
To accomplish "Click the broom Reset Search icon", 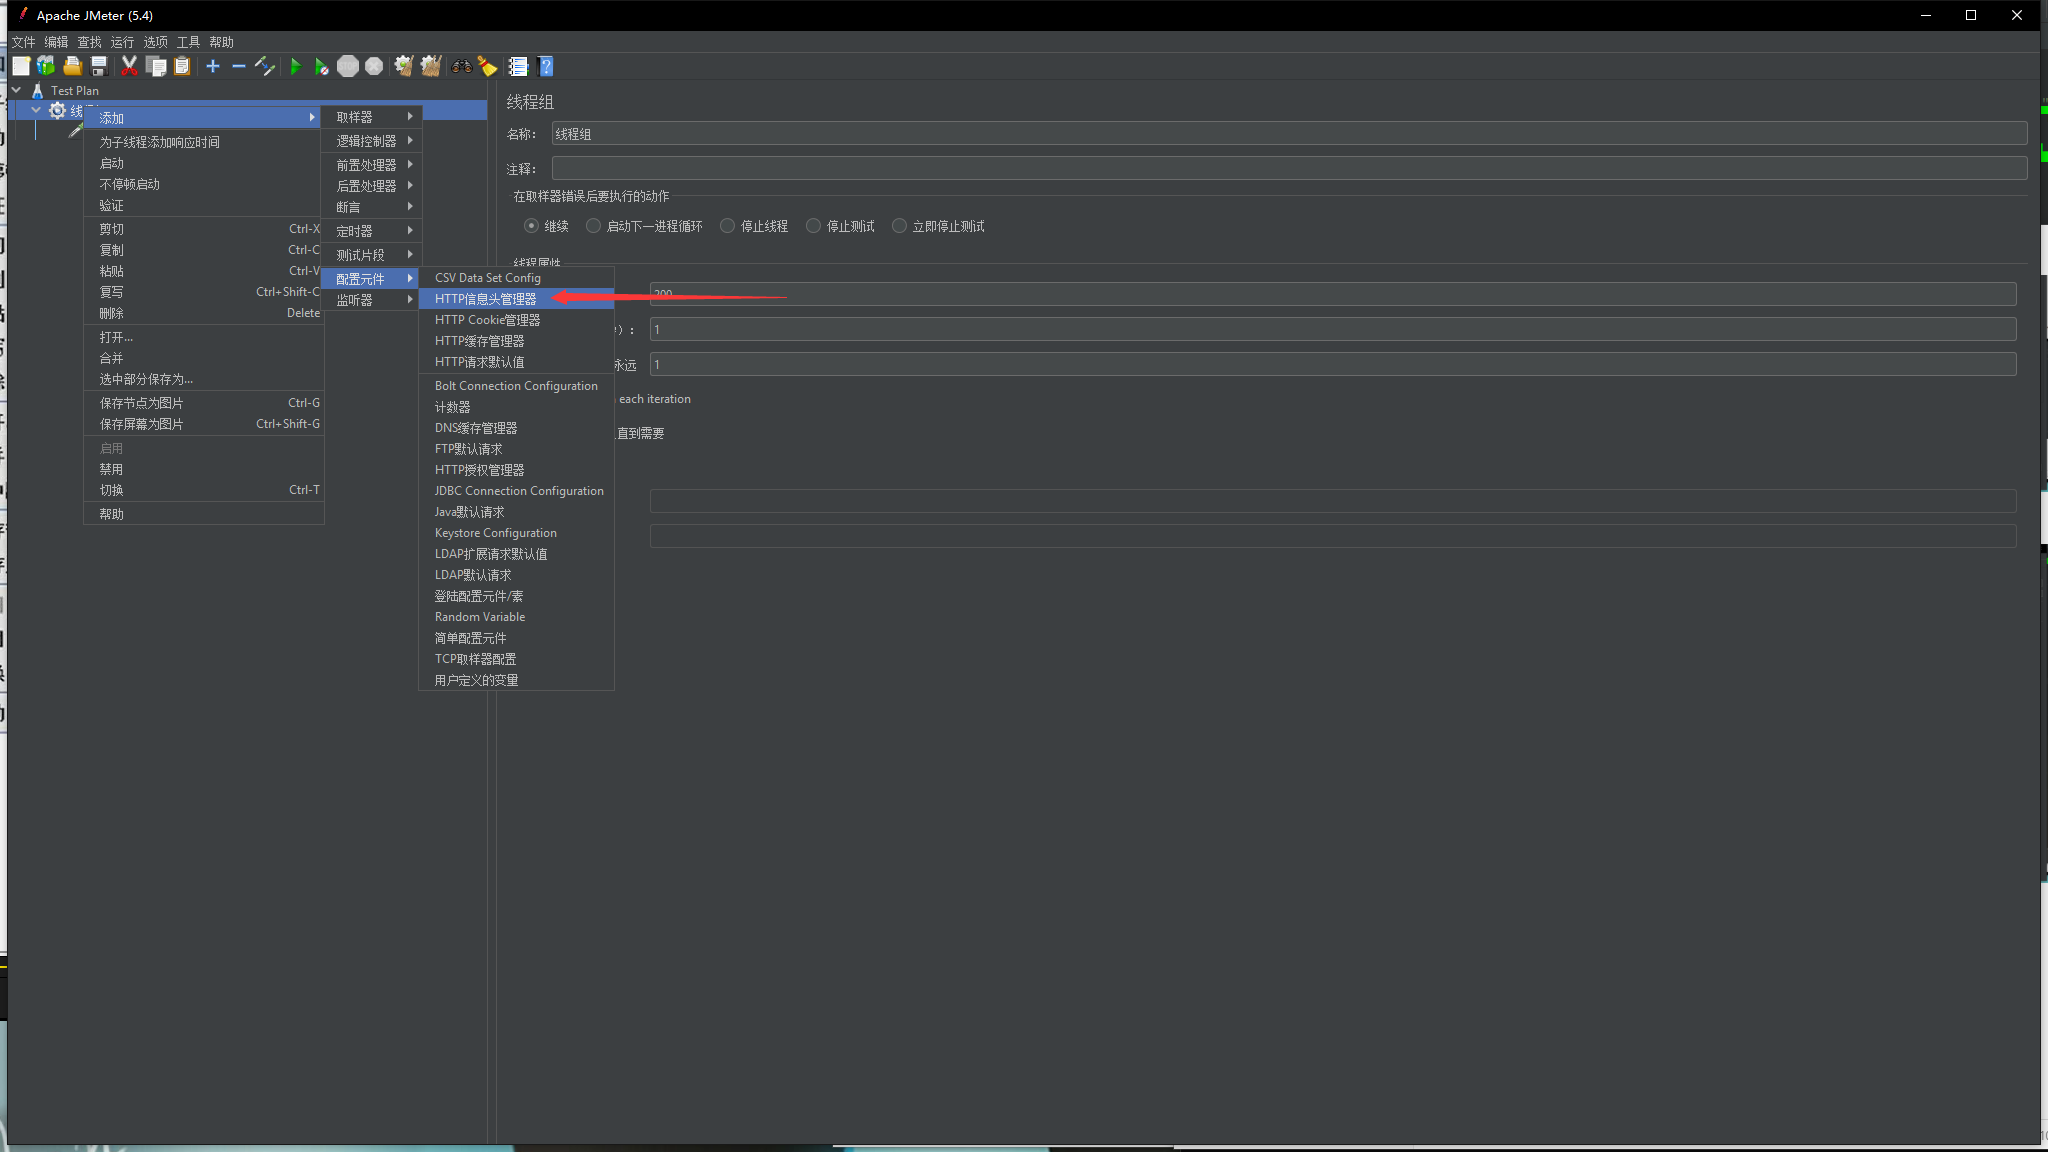I will pos(487,67).
